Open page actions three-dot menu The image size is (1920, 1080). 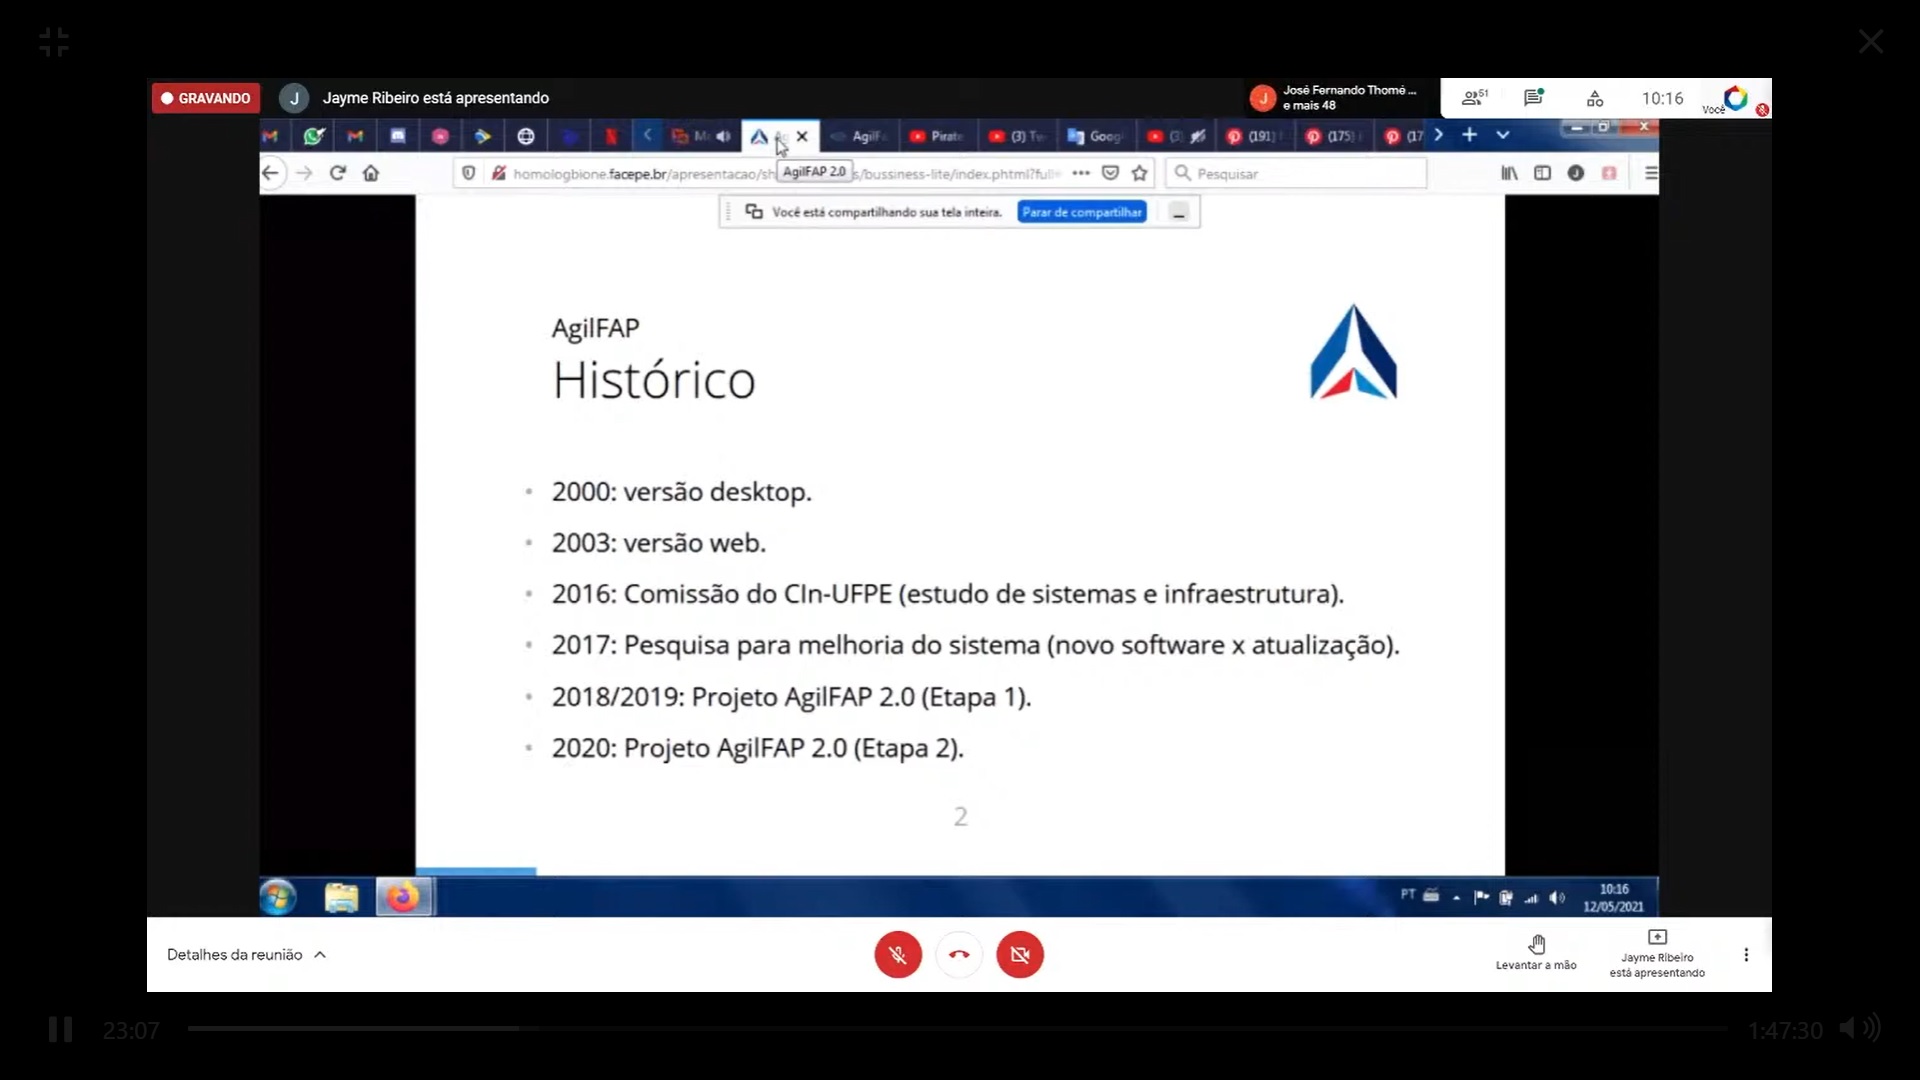point(1081,173)
